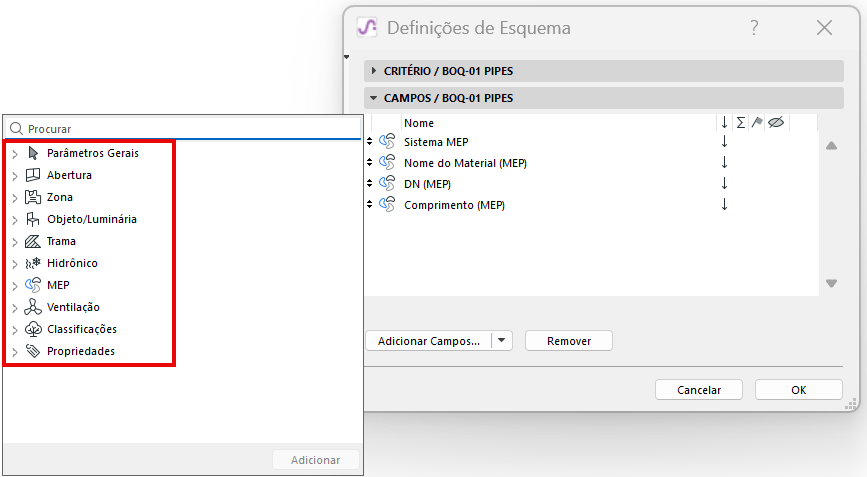
Task: Expand the MEP category
Action: pos(15,286)
